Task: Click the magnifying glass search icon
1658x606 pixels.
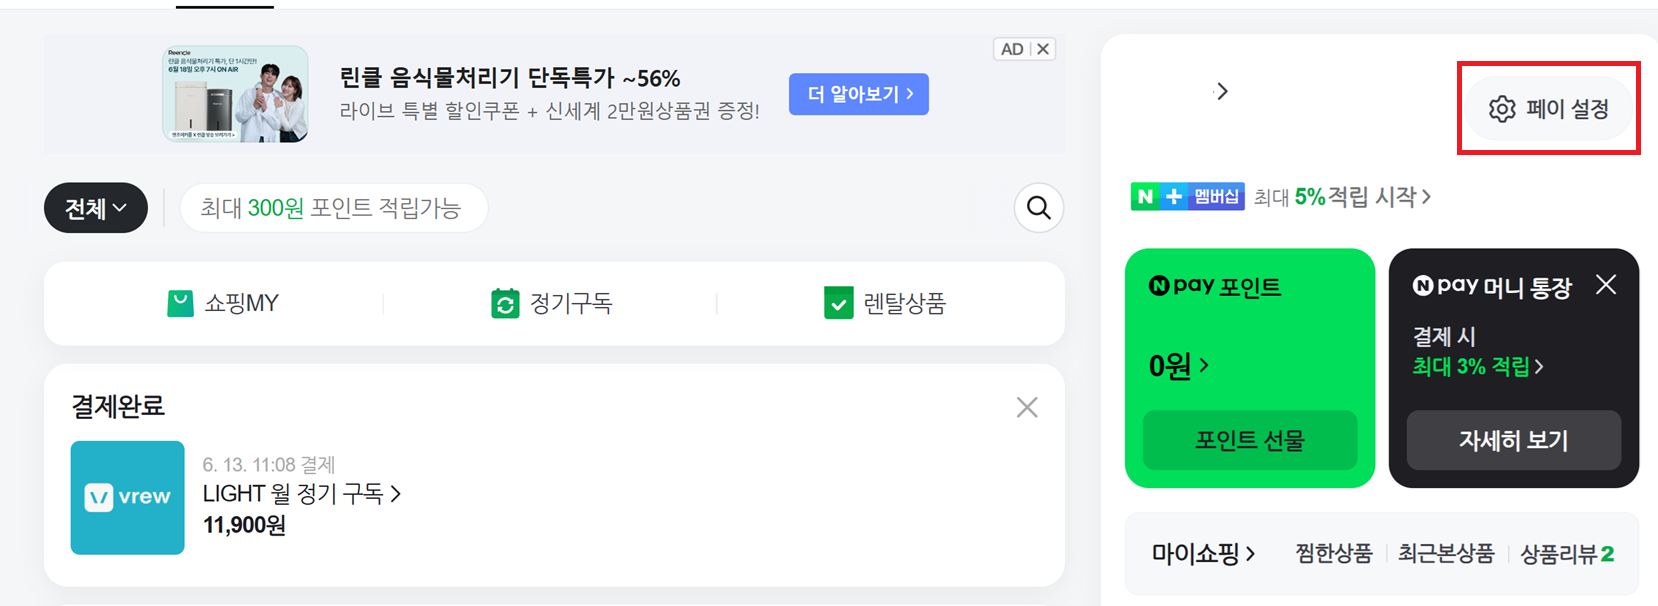Action: click(x=1039, y=208)
